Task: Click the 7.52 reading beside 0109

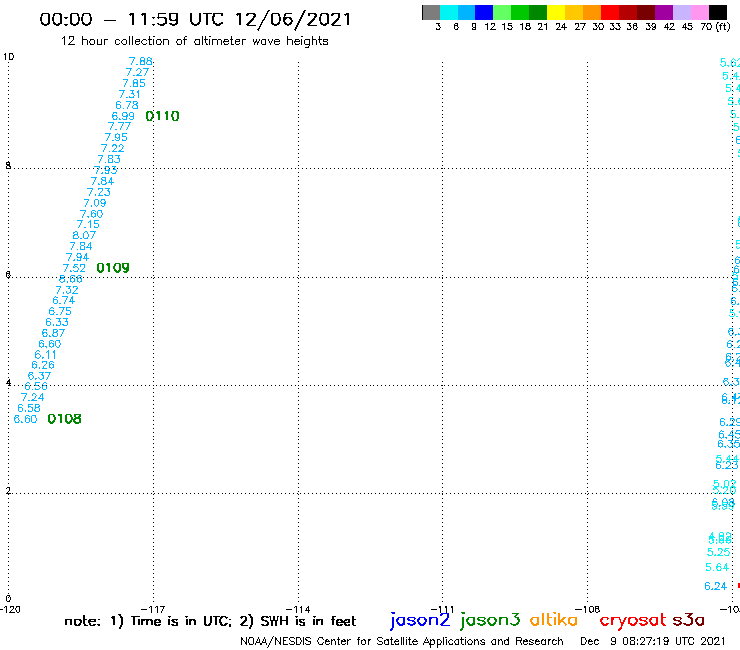Action: tap(74, 268)
